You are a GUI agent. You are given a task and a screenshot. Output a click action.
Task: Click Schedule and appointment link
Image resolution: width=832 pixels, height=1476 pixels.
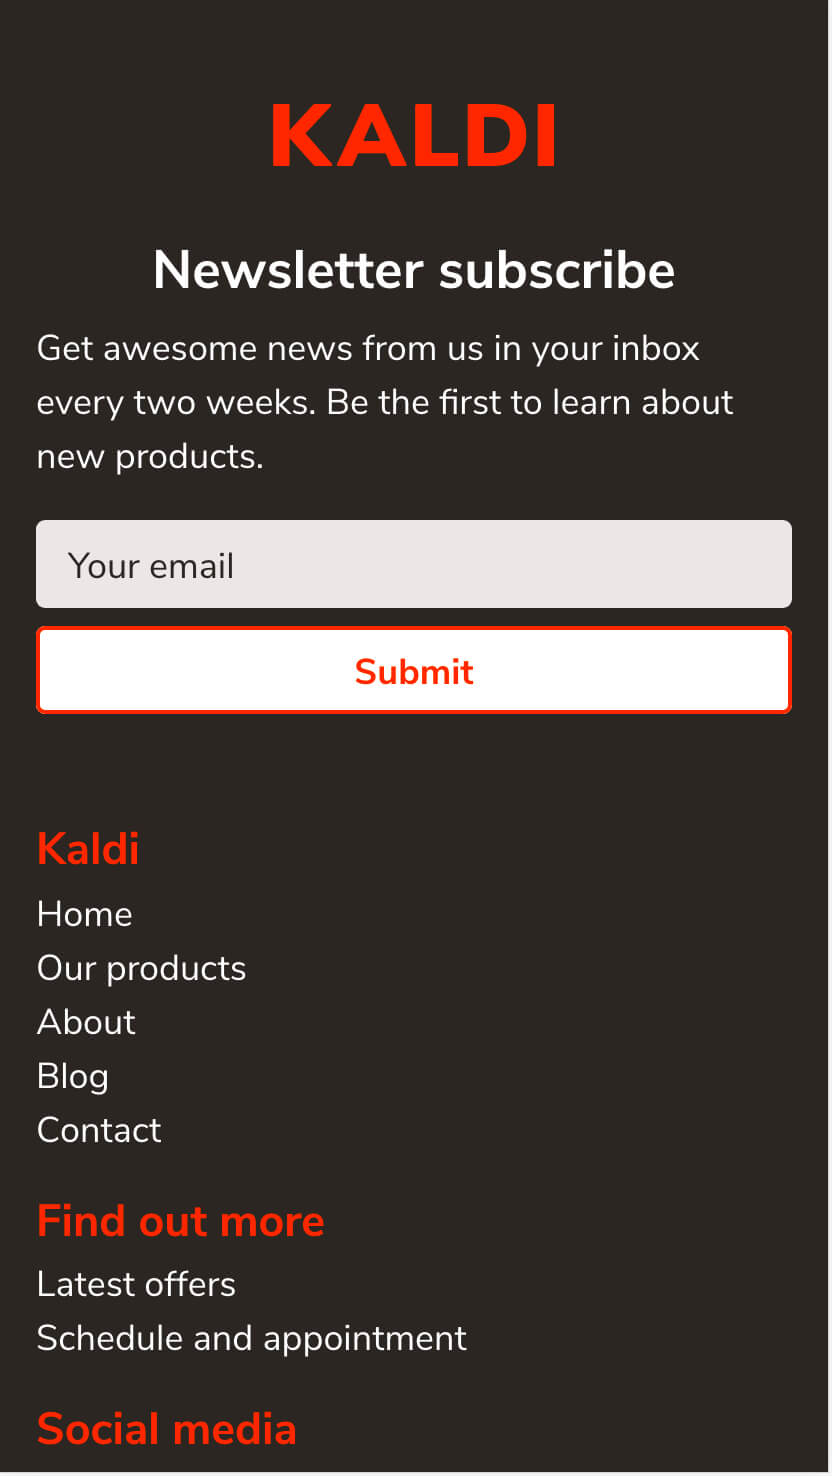click(x=252, y=1338)
